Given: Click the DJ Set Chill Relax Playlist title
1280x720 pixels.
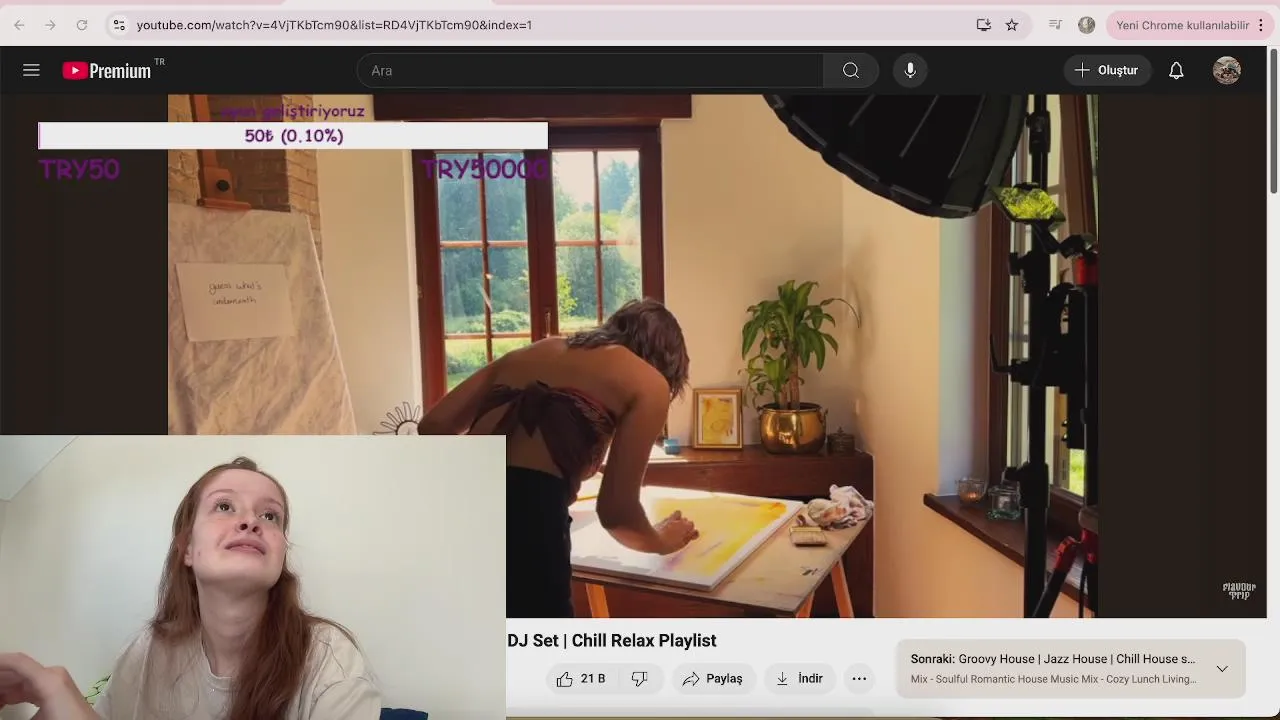Looking at the screenshot, I should 612,641.
